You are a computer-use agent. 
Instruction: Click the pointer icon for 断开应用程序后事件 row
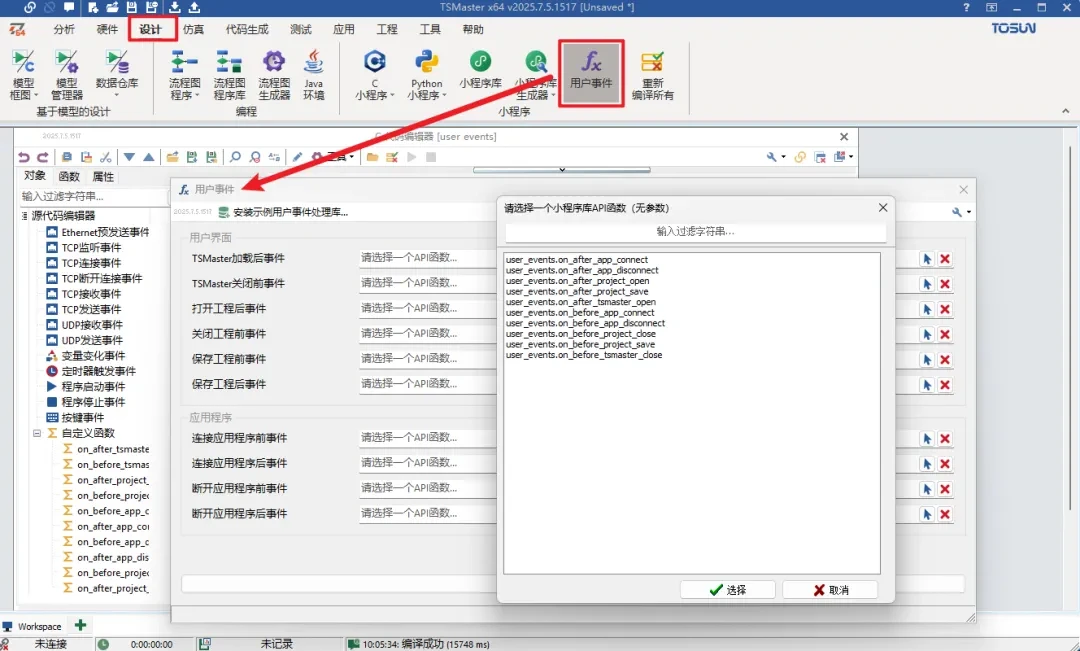(927, 514)
